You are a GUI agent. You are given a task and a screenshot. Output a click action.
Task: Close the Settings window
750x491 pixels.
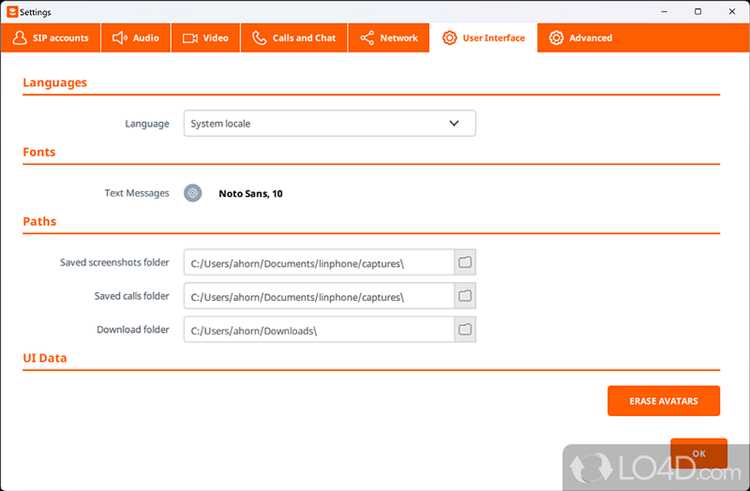coord(732,12)
